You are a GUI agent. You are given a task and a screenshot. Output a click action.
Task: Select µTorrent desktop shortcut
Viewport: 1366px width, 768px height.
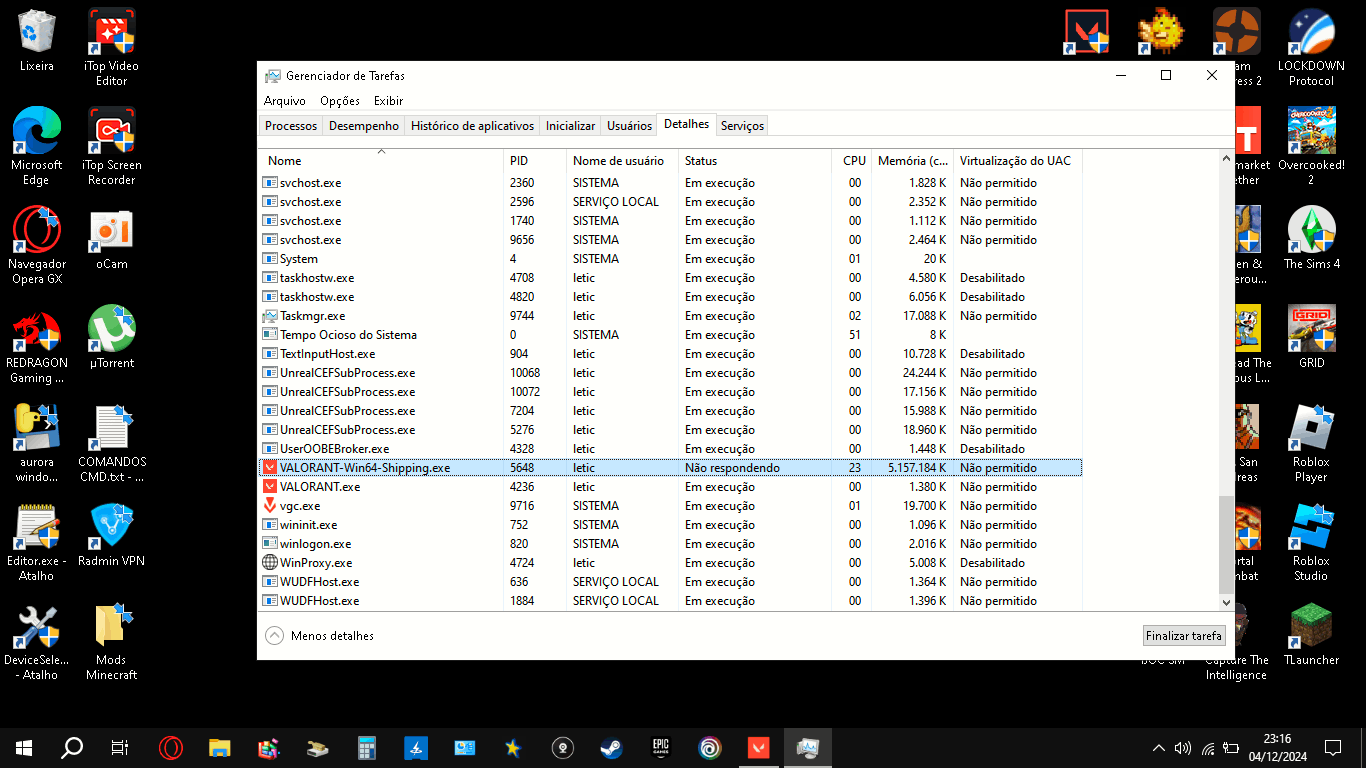(111, 337)
